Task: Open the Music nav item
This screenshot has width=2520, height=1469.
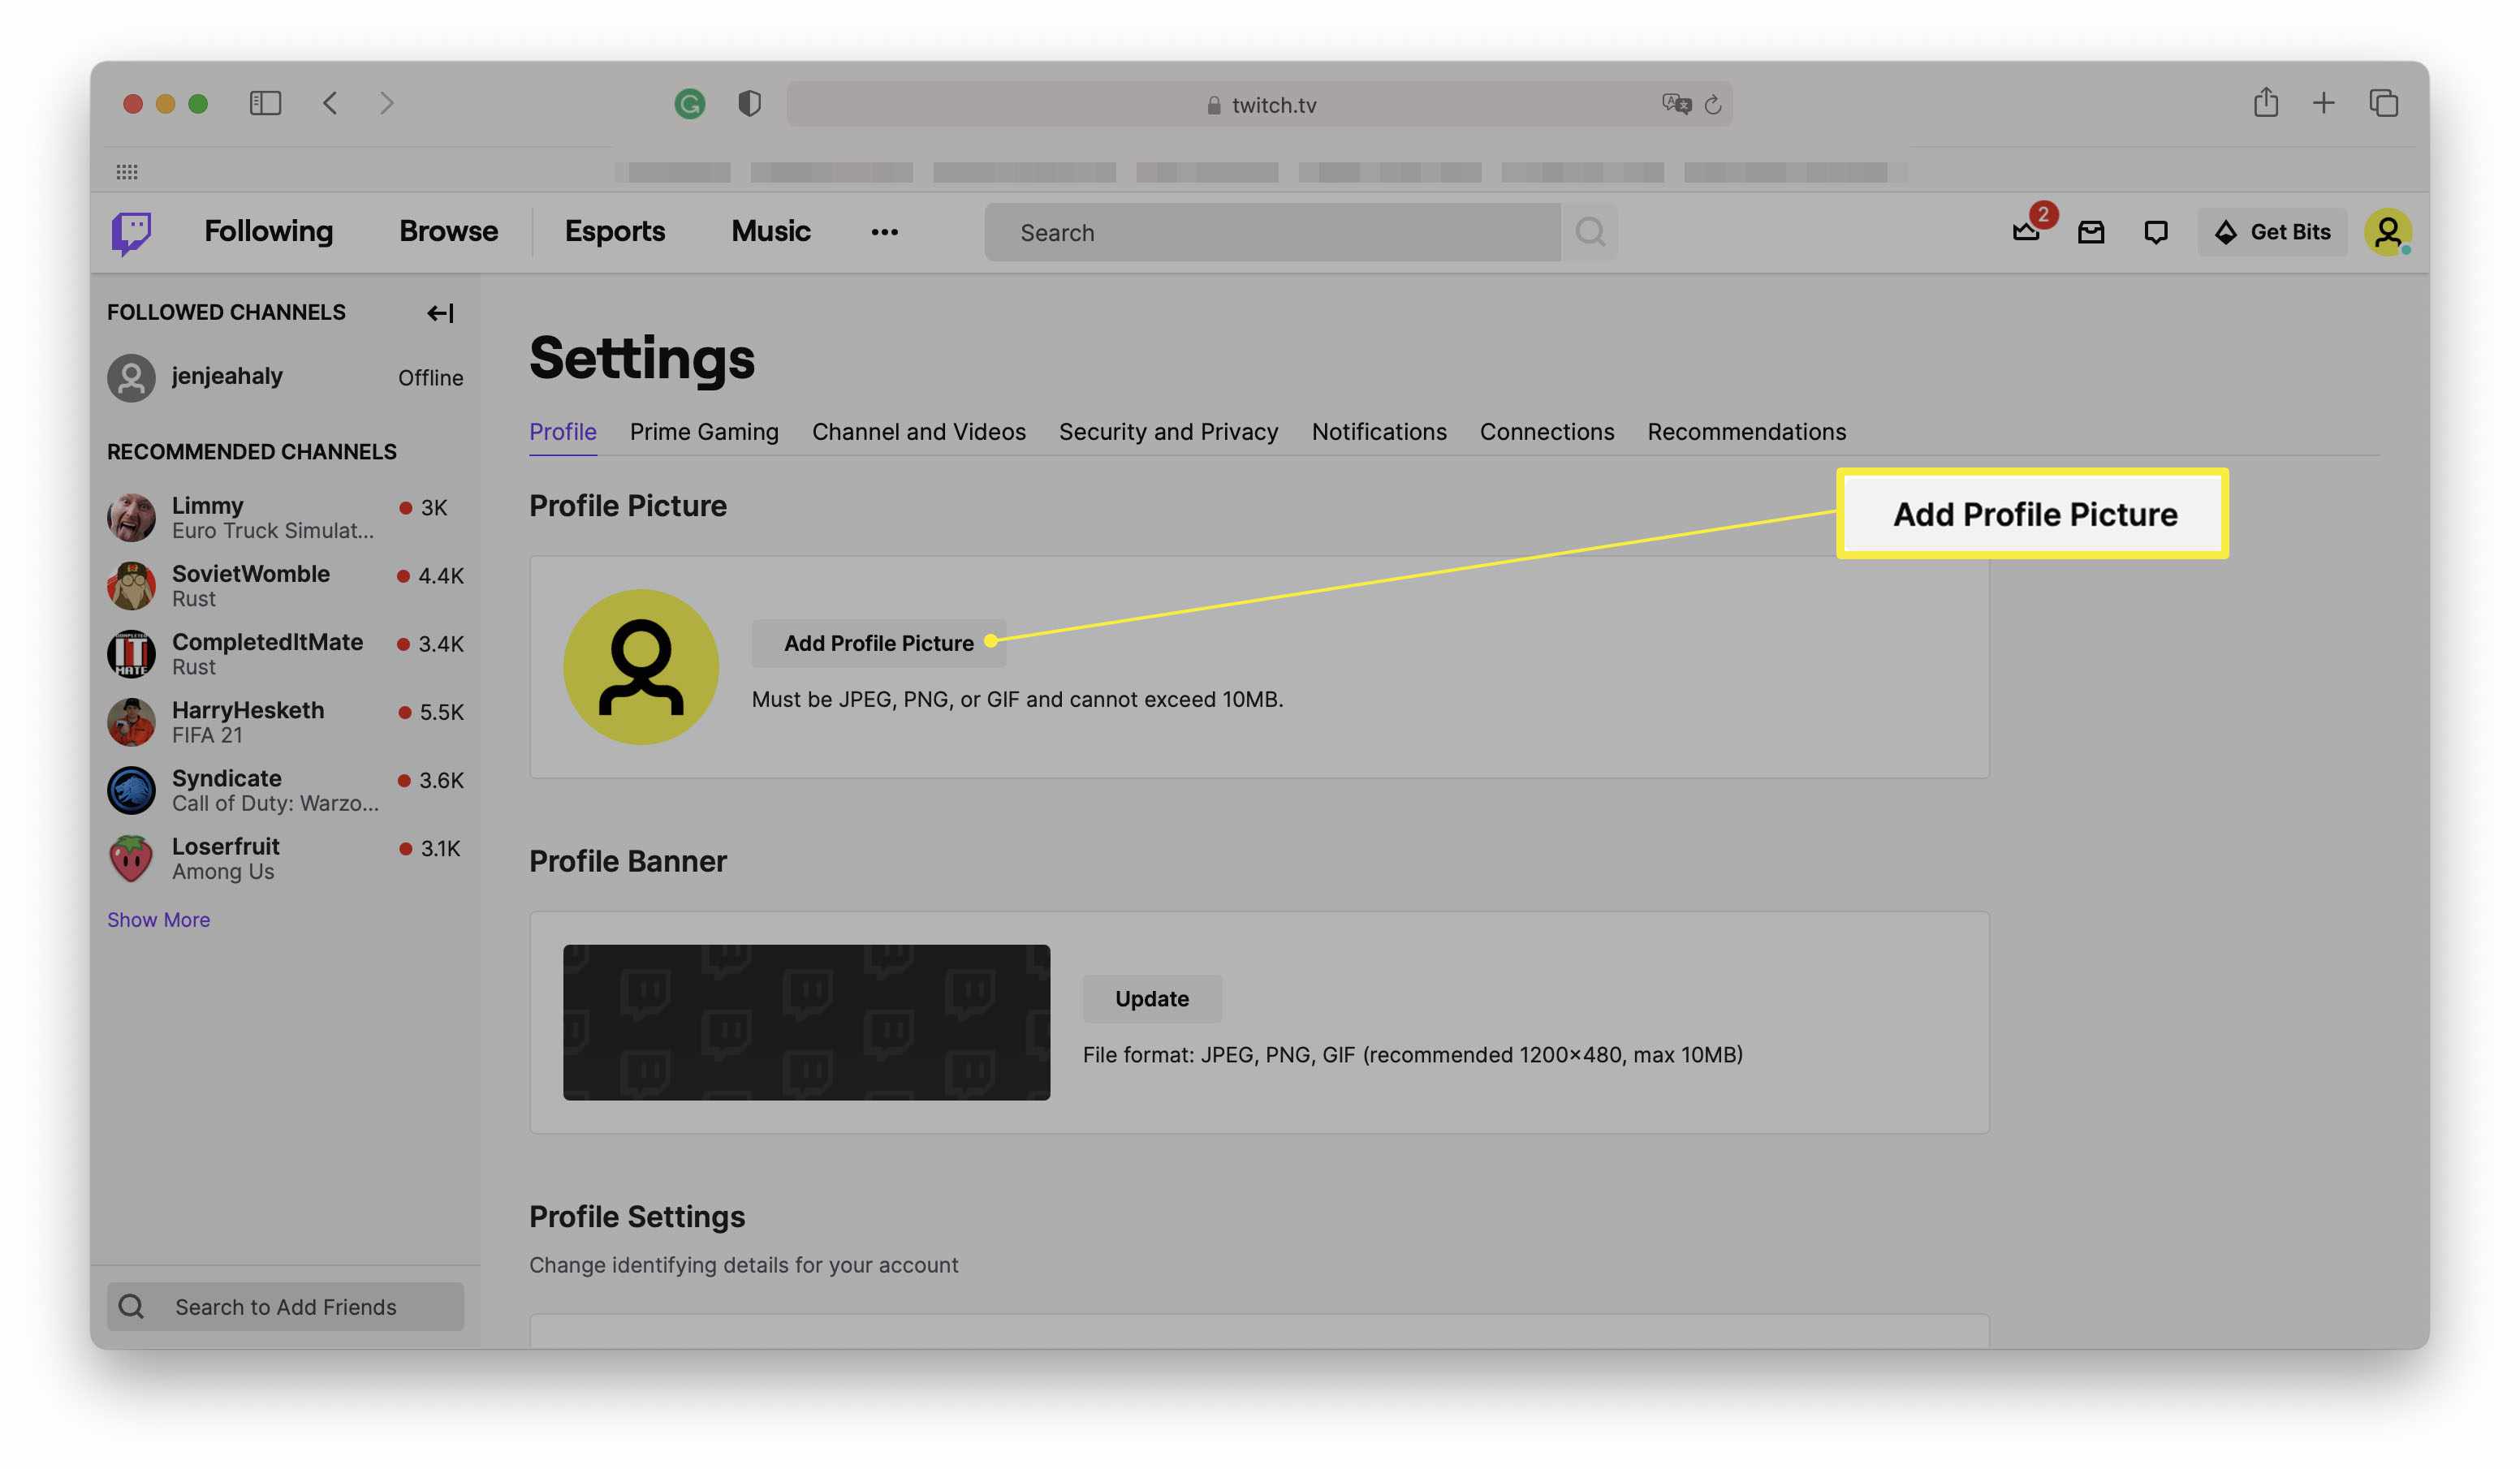Action: (770, 231)
